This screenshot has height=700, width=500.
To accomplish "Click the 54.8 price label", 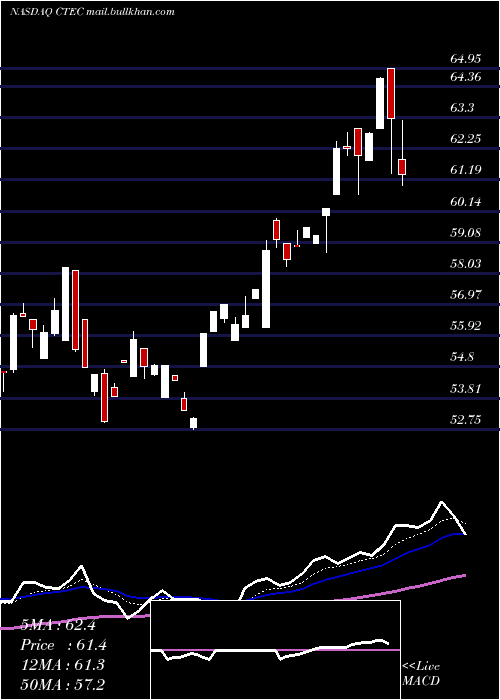I will 461,357.
